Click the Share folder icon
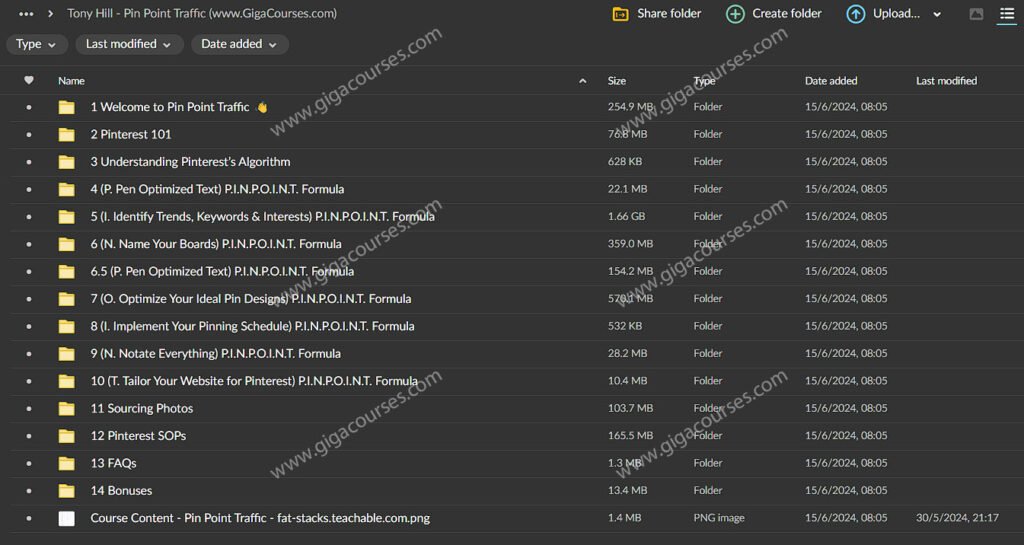Viewport: 1024px width, 545px height. point(620,14)
